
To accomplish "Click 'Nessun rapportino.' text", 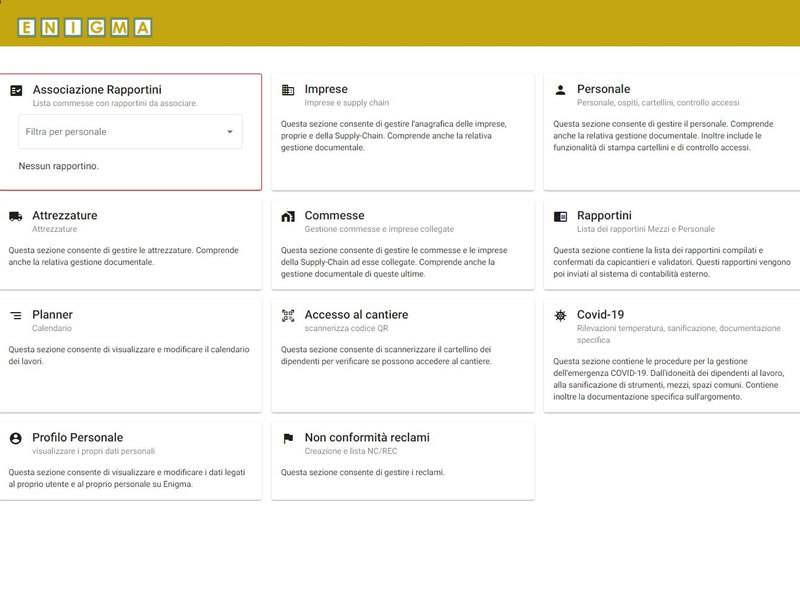I will [59, 166].
